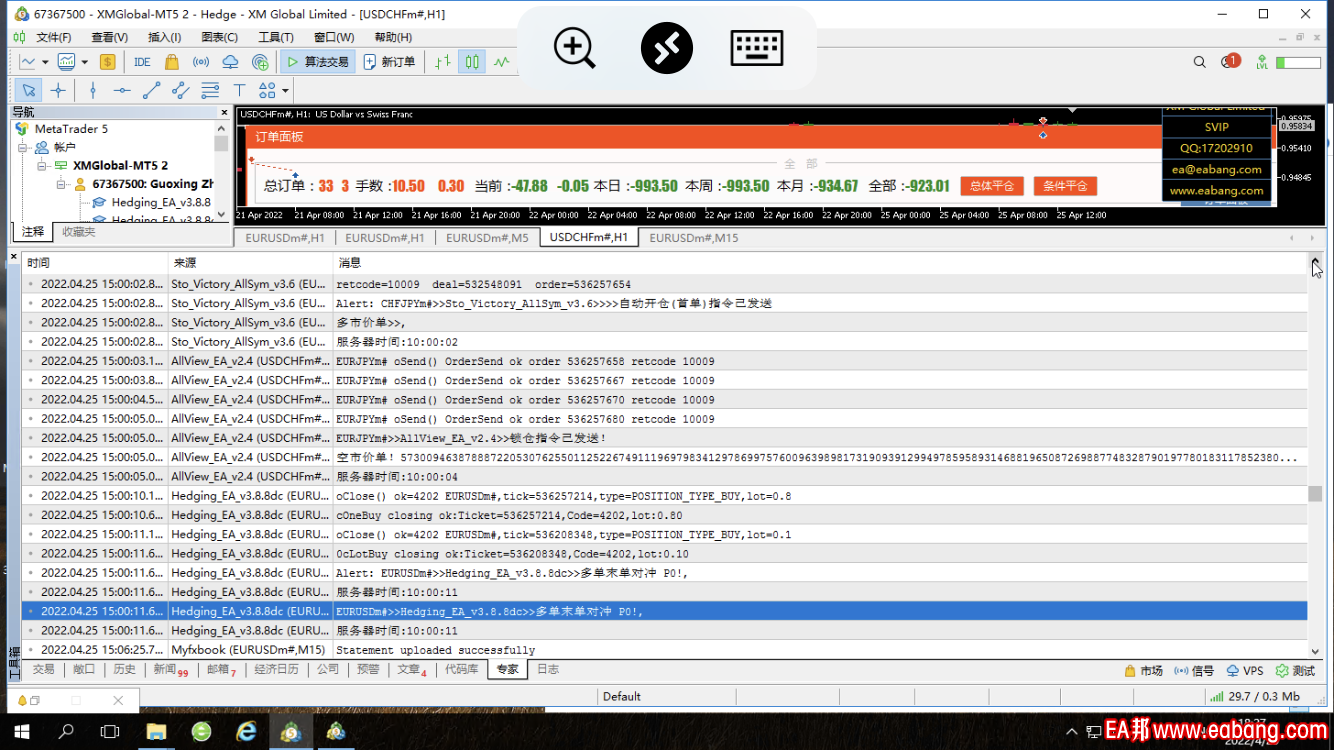Open the 日志 toolbox tab
This screenshot has height=750, width=1334.
pos(548,669)
